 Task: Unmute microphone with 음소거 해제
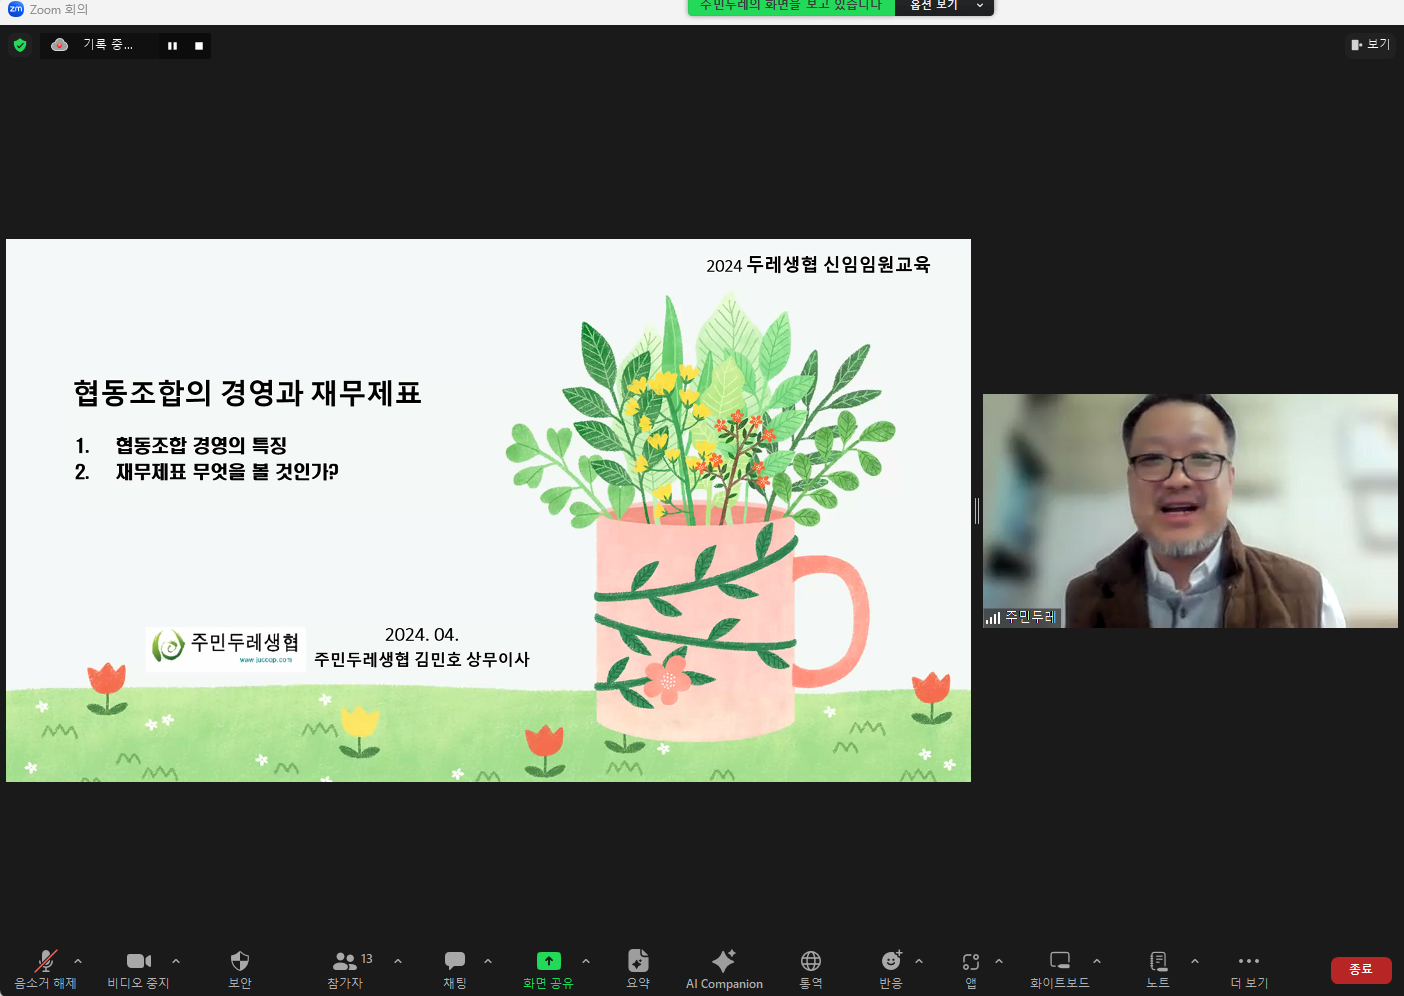(45, 968)
